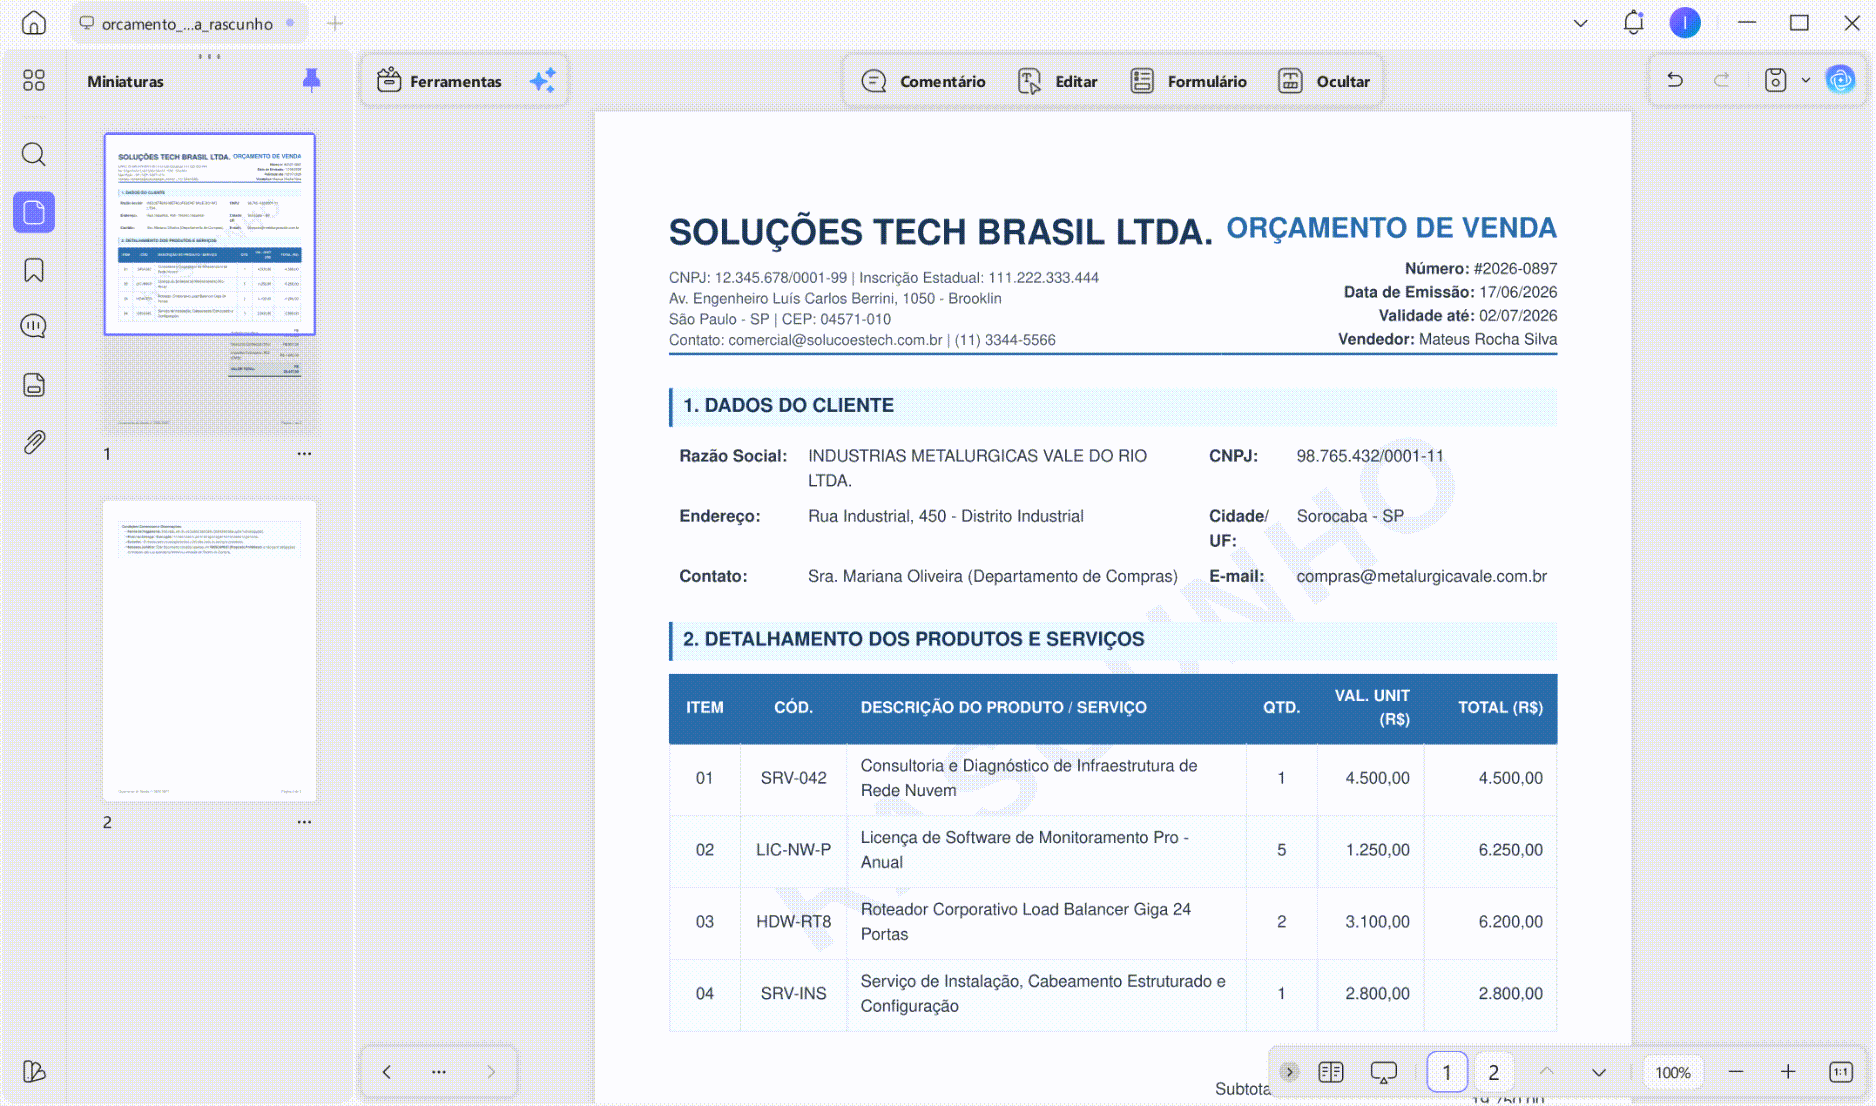Open the AI assistant swirl icon
This screenshot has height=1106, width=1876.
pos(1841,80)
